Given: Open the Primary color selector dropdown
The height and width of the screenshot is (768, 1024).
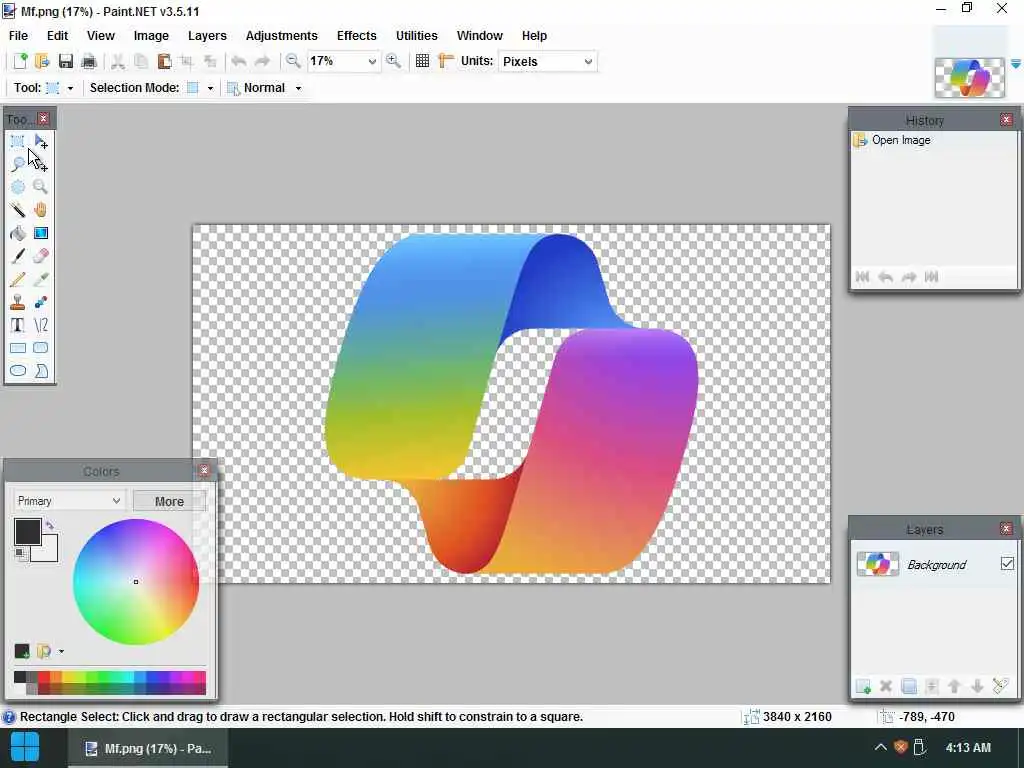Looking at the screenshot, I should pos(68,501).
